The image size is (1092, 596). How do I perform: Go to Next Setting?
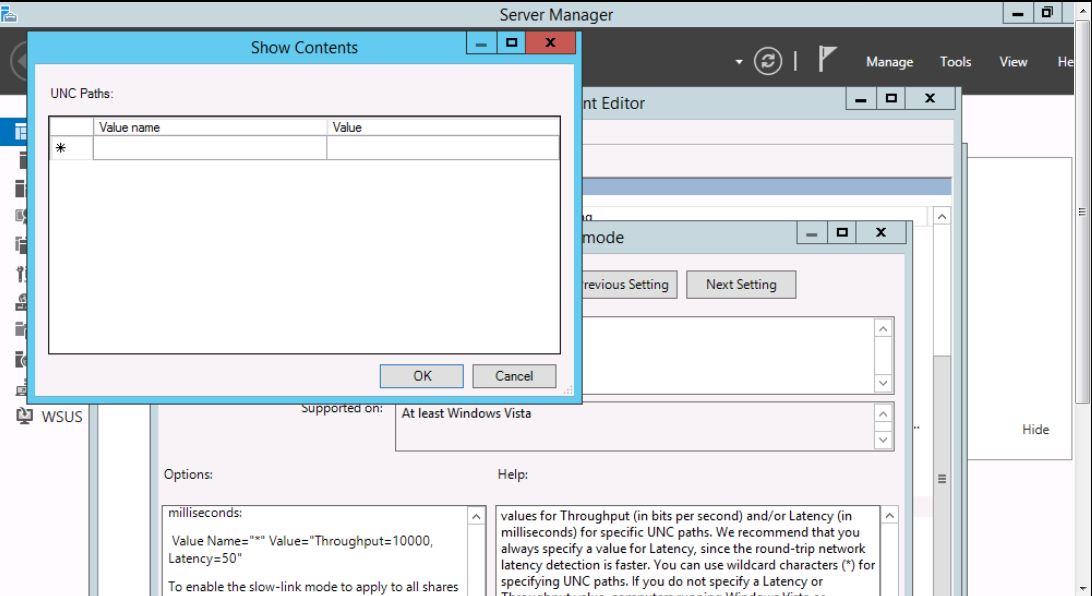tap(740, 284)
